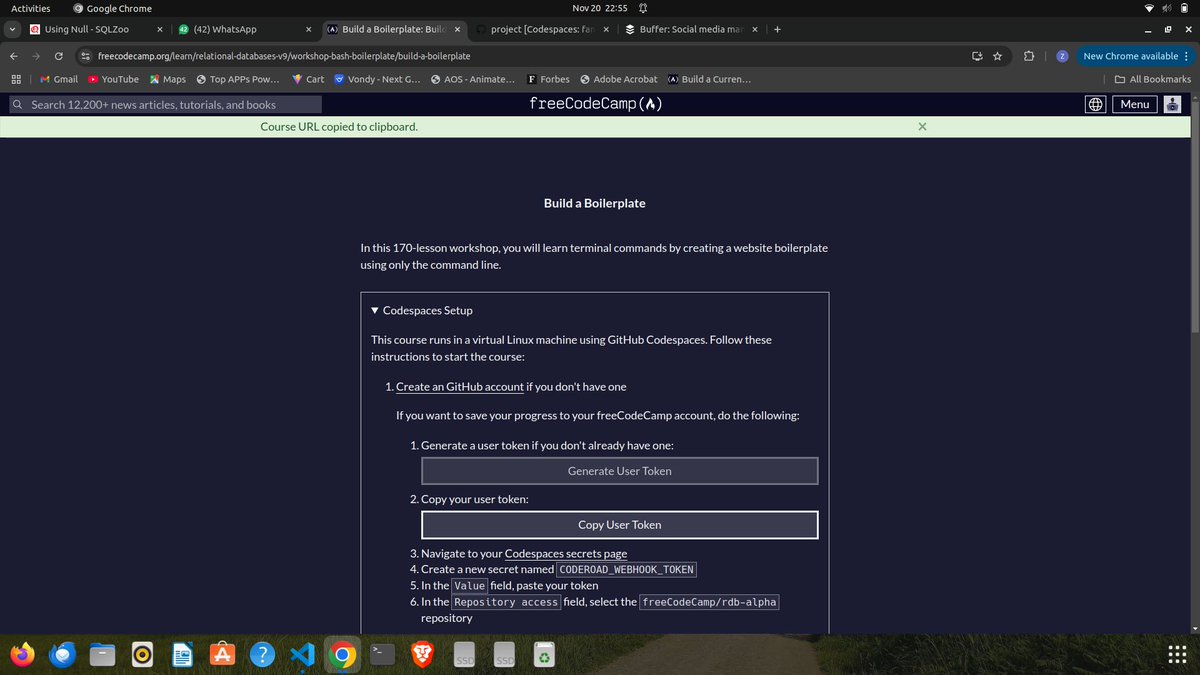Open Forbes bookmark

548,79
